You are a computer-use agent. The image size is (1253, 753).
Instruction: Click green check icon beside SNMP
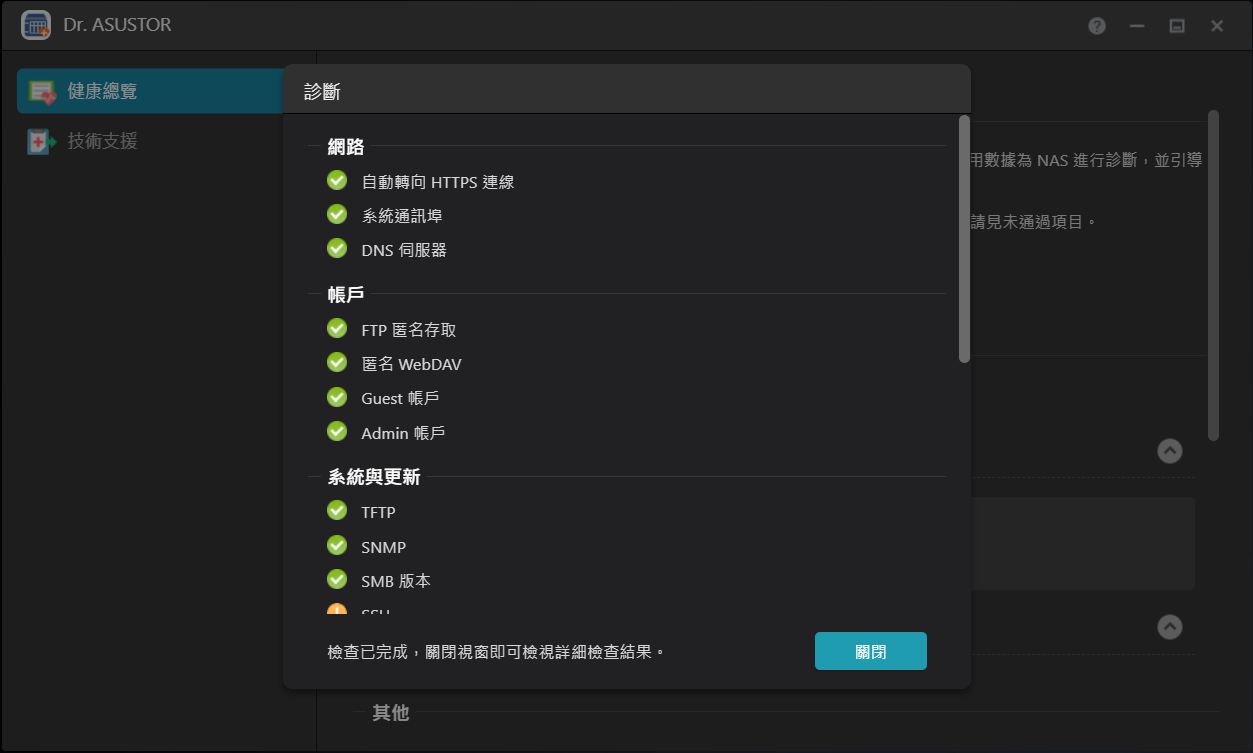click(x=337, y=546)
